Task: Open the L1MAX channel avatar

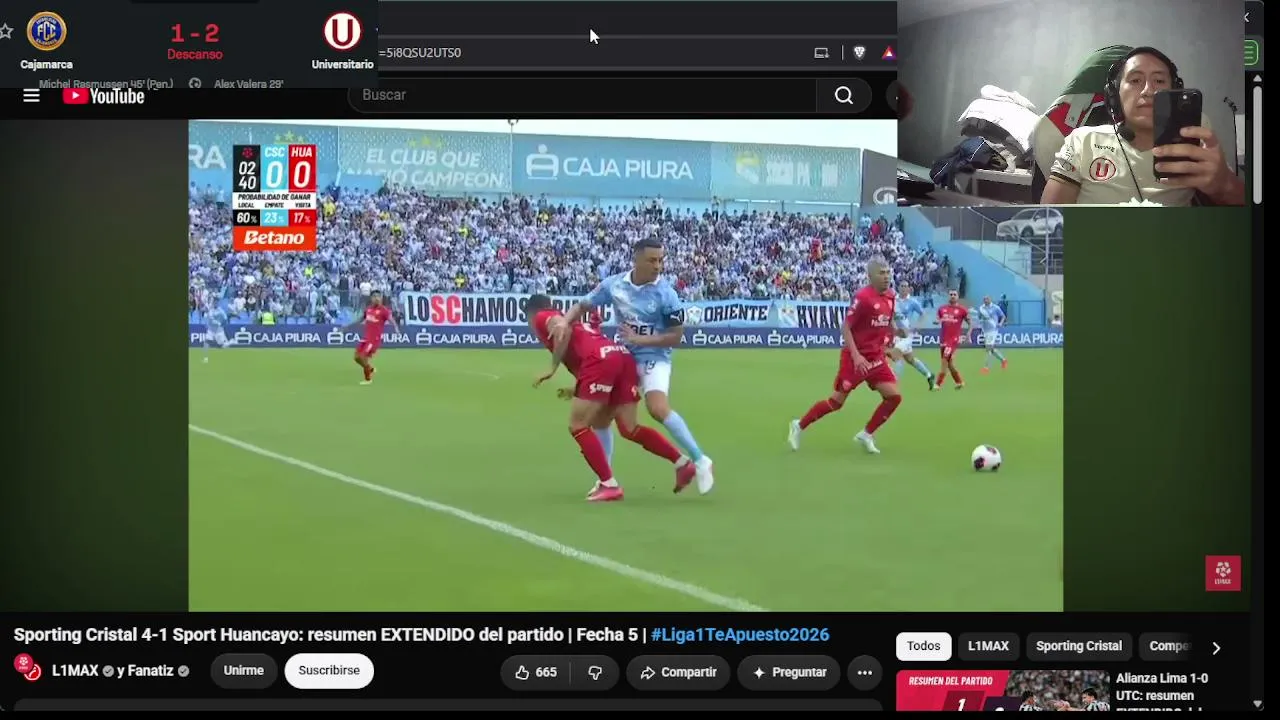Action: click(27, 668)
